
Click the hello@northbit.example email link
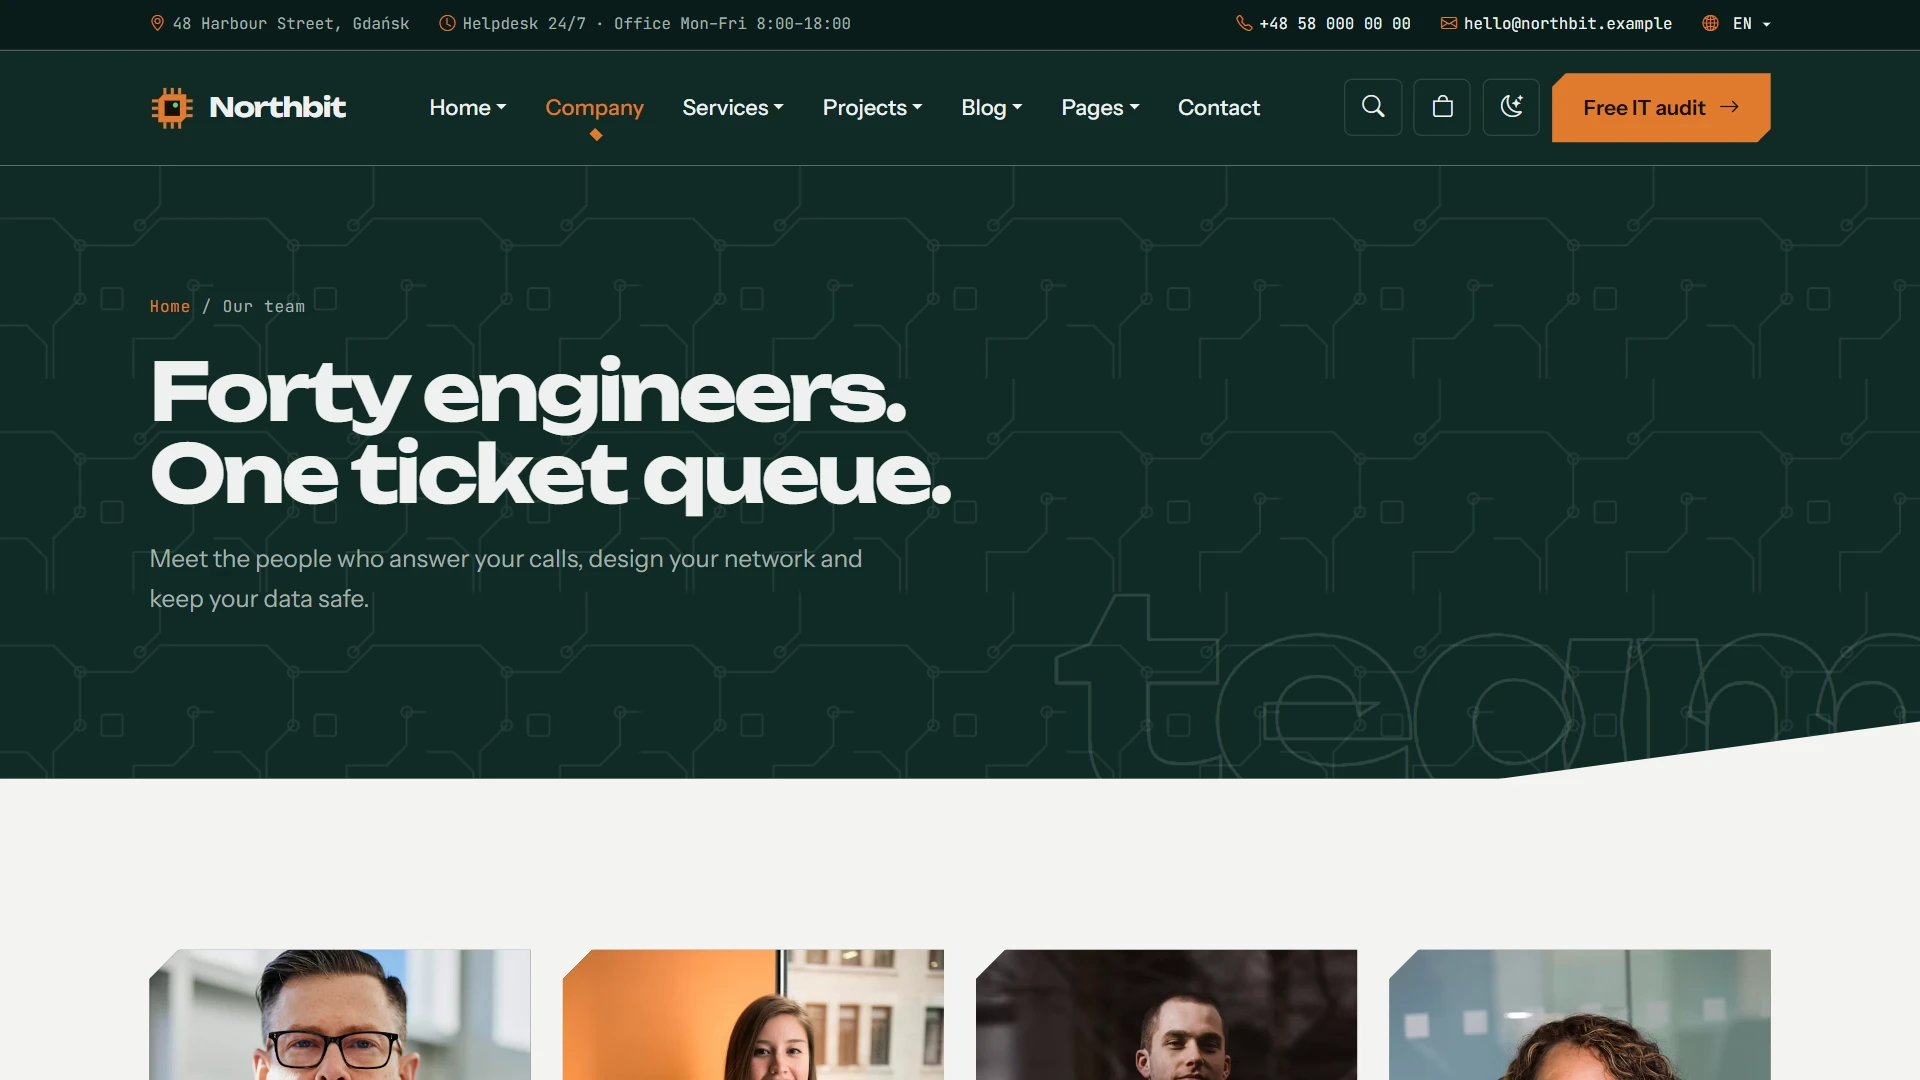pyautogui.click(x=1567, y=23)
